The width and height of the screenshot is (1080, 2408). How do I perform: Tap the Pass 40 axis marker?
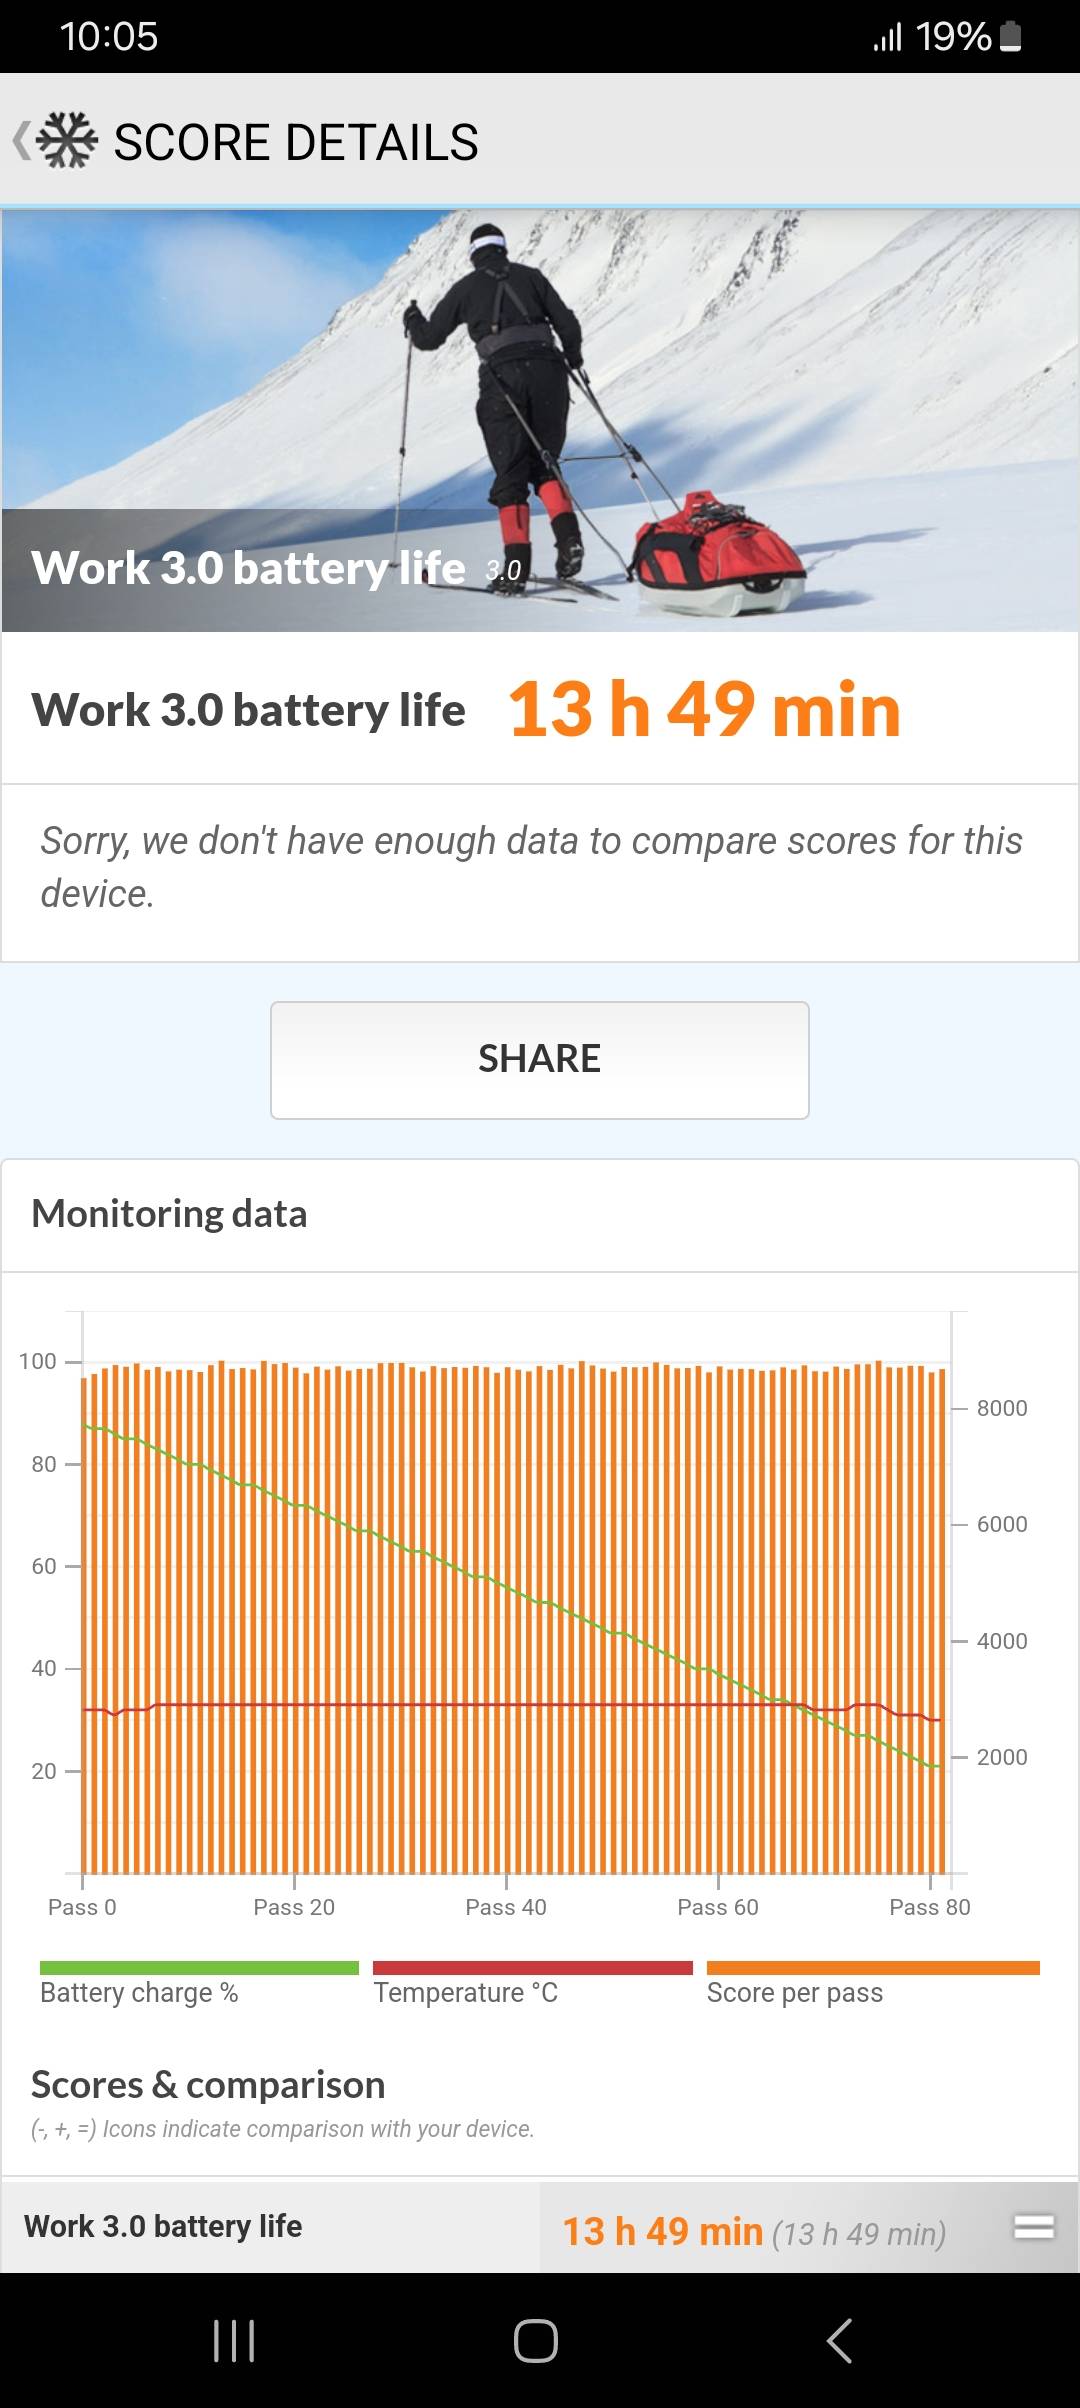pyautogui.click(x=506, y=1907)
